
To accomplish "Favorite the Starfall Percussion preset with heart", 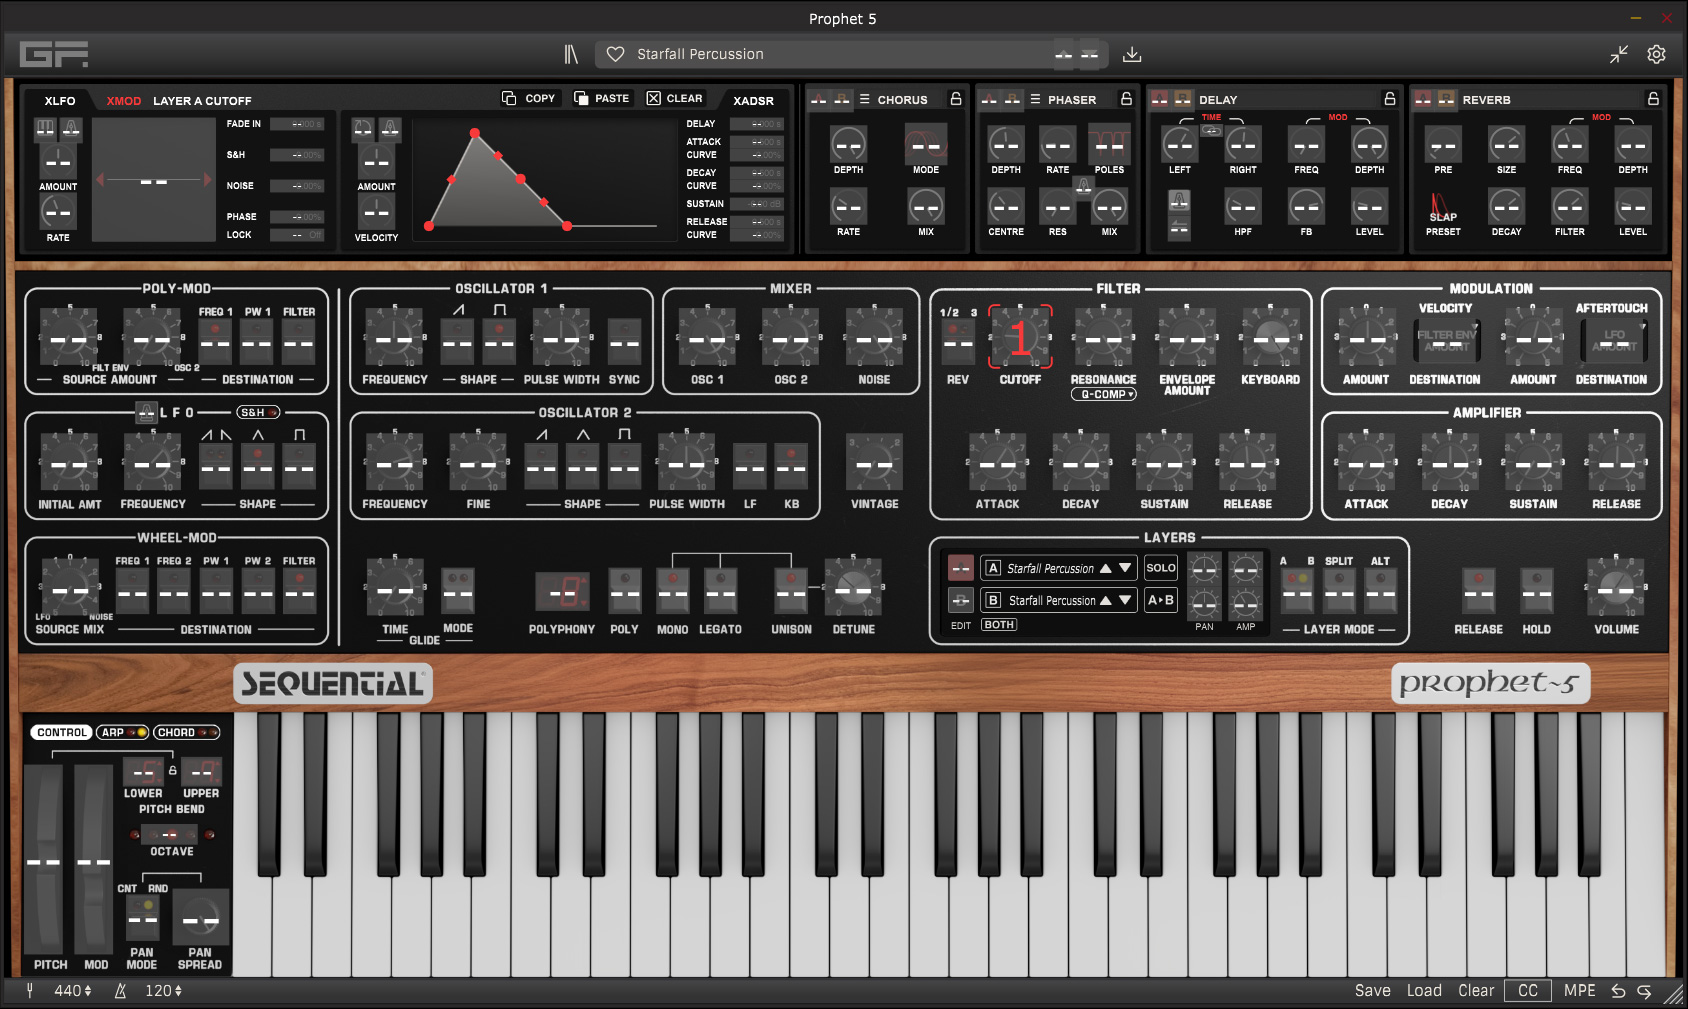I will pyautogui.click(x=616, y=54).
